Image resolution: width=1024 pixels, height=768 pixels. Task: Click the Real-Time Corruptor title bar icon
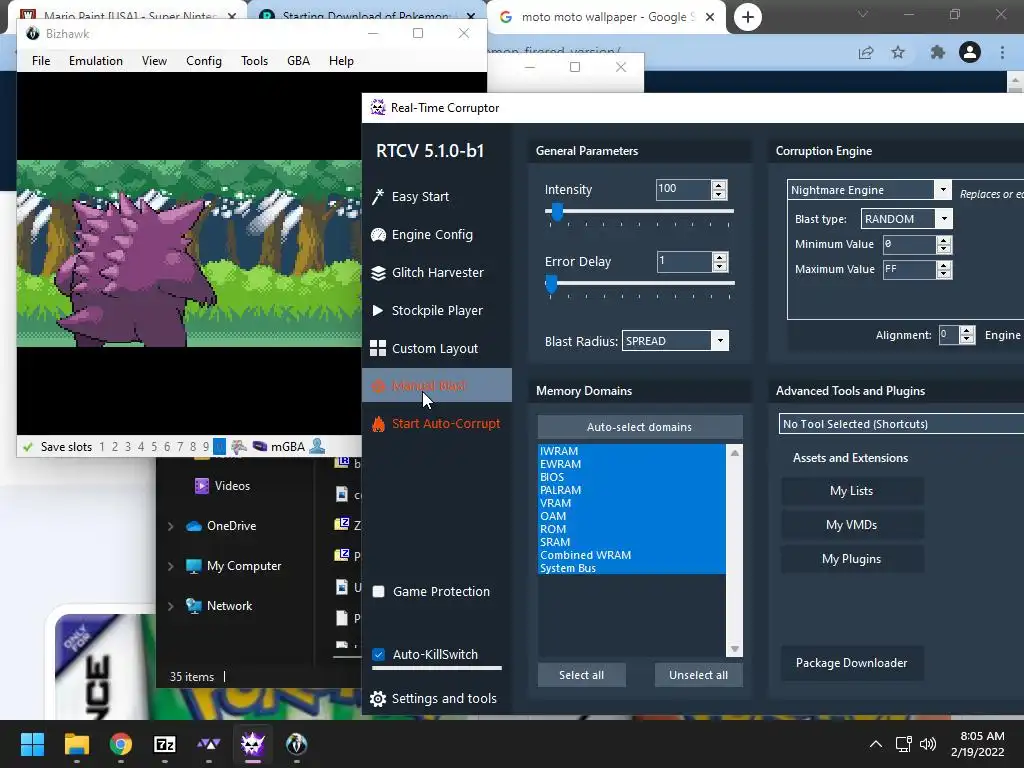pos(378,108)
